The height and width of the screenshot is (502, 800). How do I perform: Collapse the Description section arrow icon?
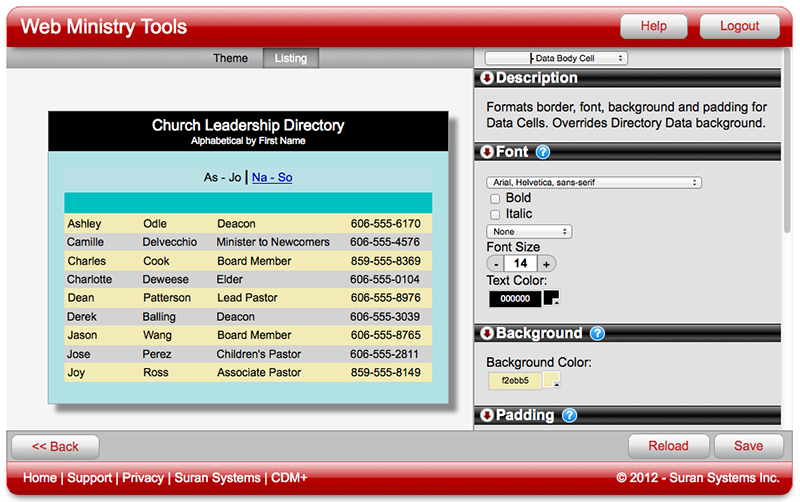pyautogui.click(x=487, y=78)
